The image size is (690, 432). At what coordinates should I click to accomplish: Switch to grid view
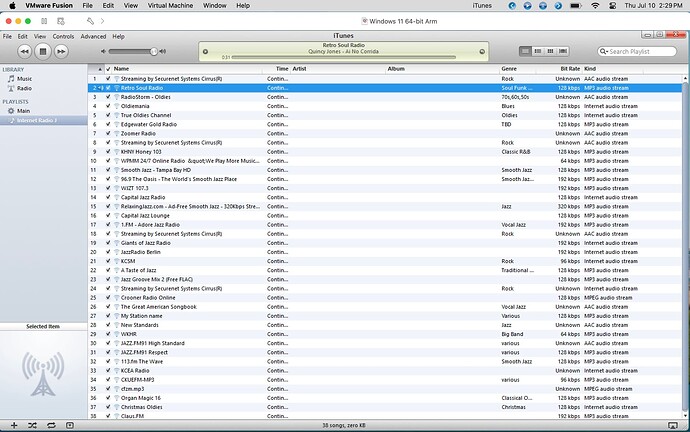click(x=550, y=51)
